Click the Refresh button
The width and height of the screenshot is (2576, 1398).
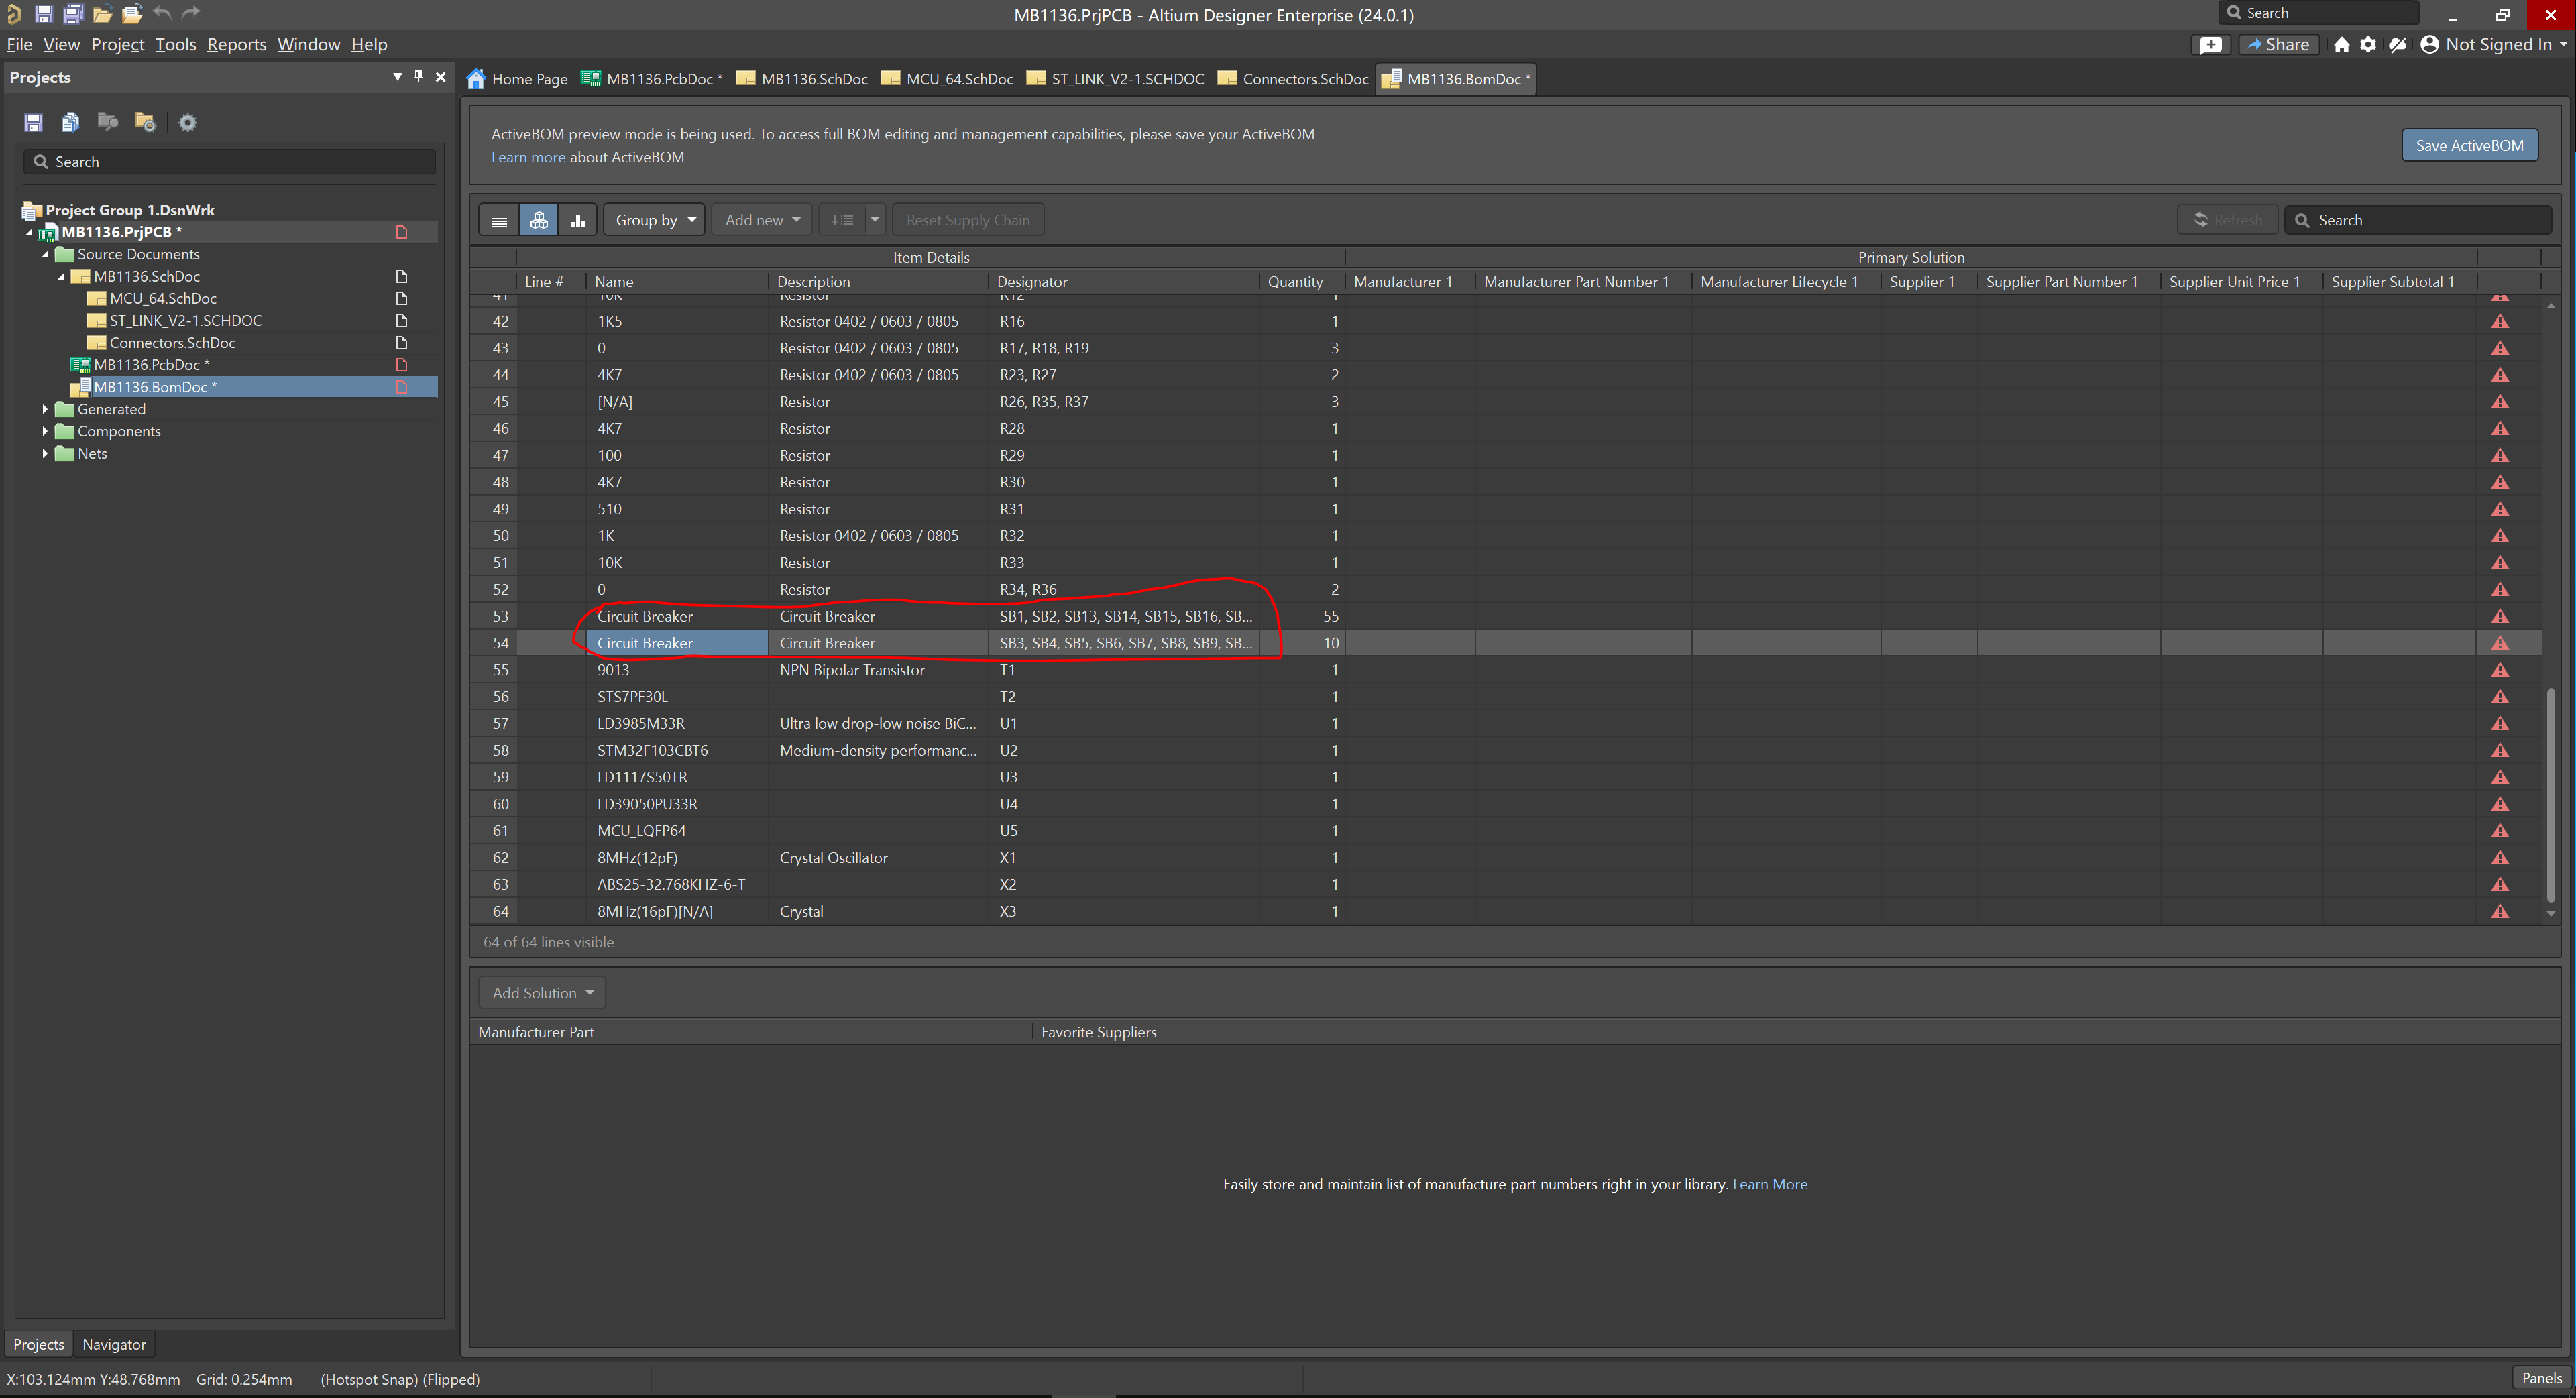pos(2227,220)
